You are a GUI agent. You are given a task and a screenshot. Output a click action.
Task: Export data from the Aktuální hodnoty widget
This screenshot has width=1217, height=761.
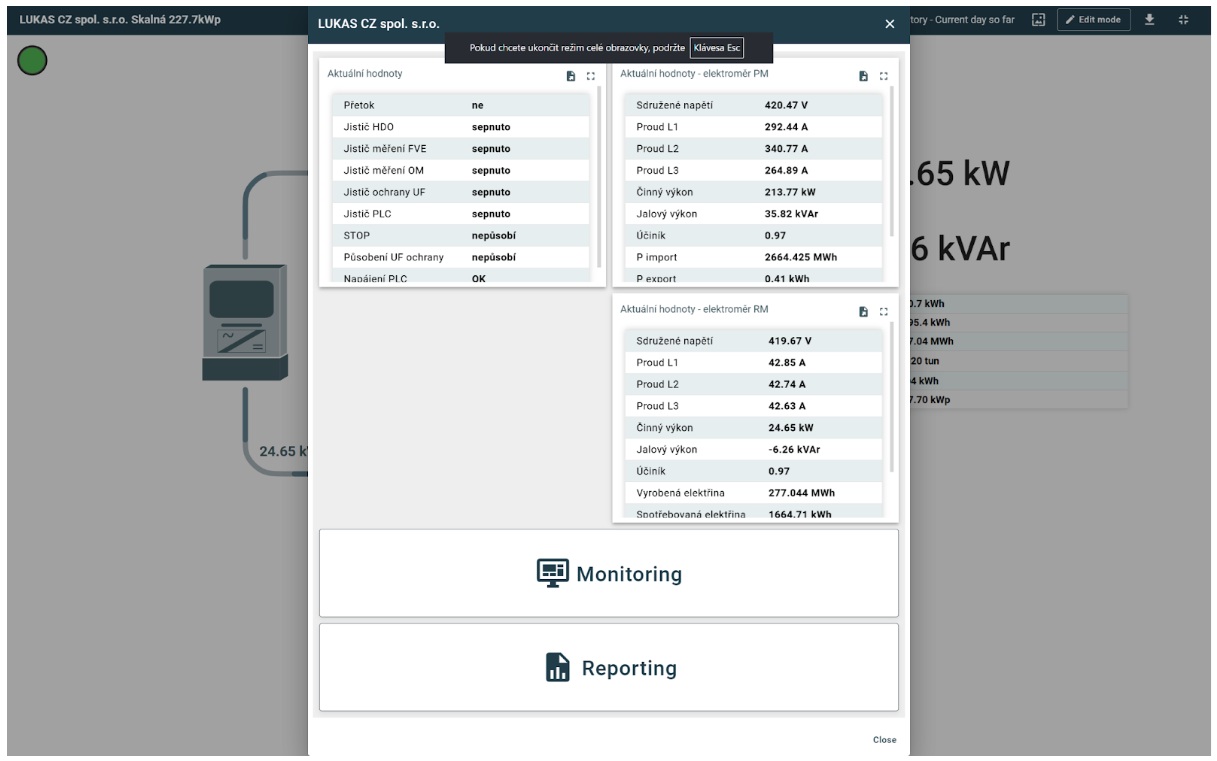click(570, 76)
